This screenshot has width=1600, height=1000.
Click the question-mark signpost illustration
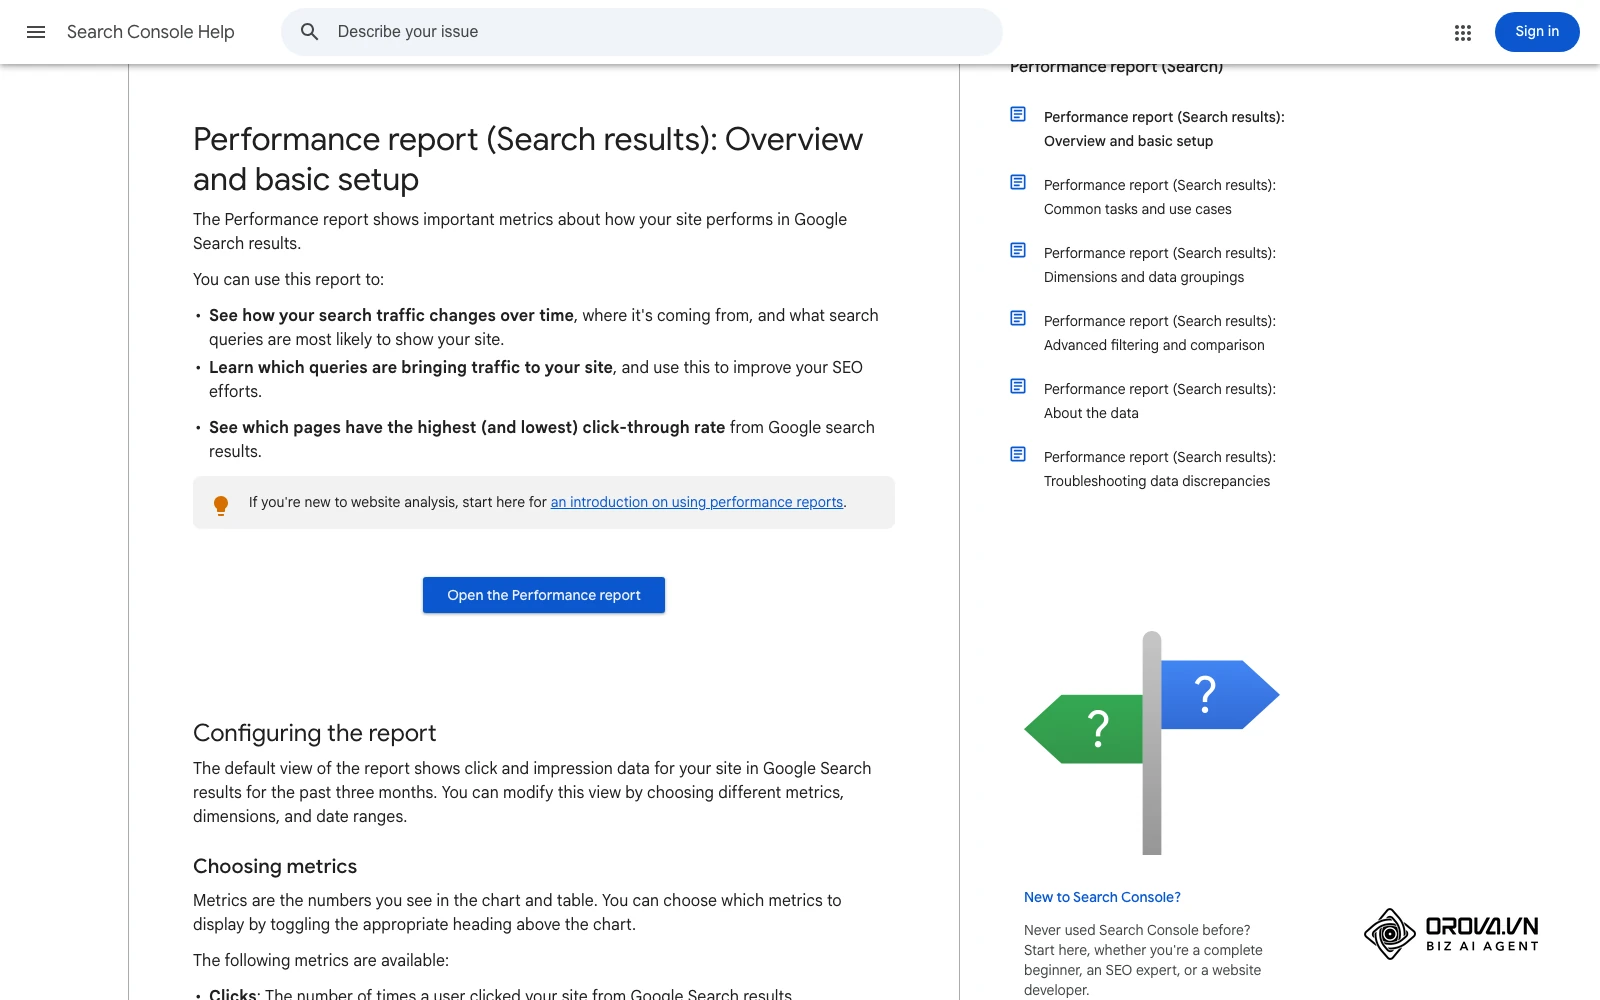1152,743
